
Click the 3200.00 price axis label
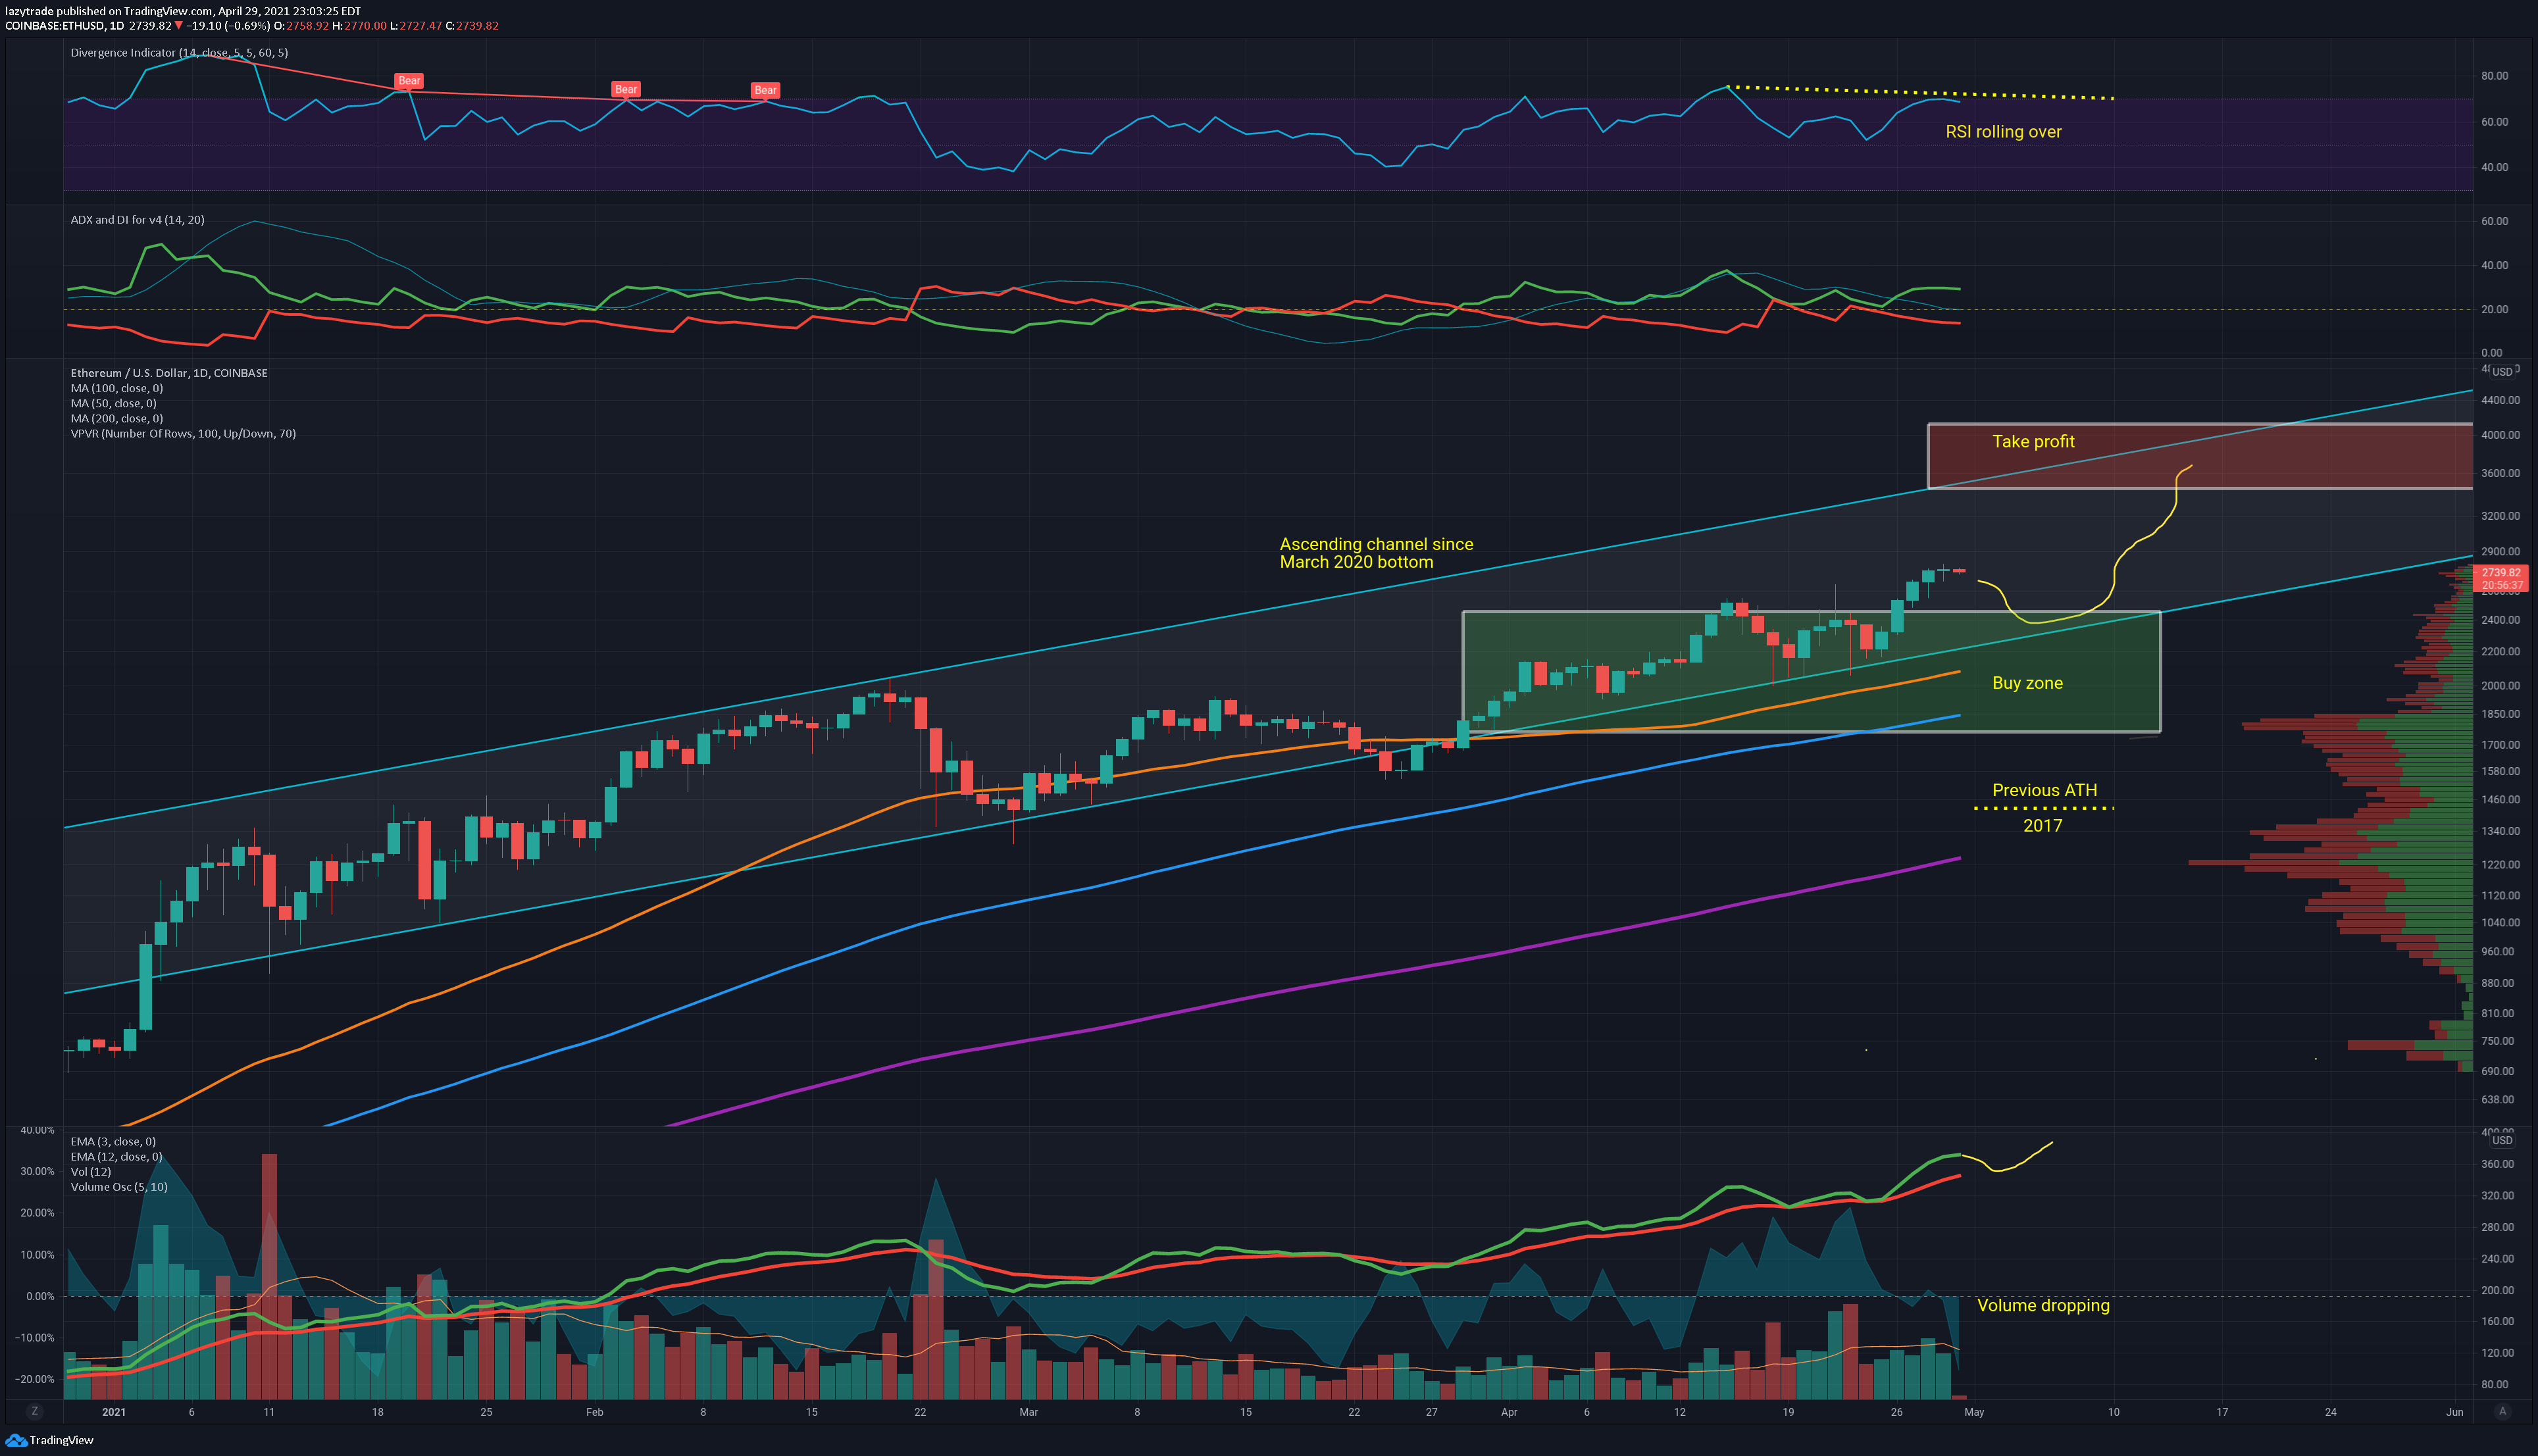(x=2500, y=516)
